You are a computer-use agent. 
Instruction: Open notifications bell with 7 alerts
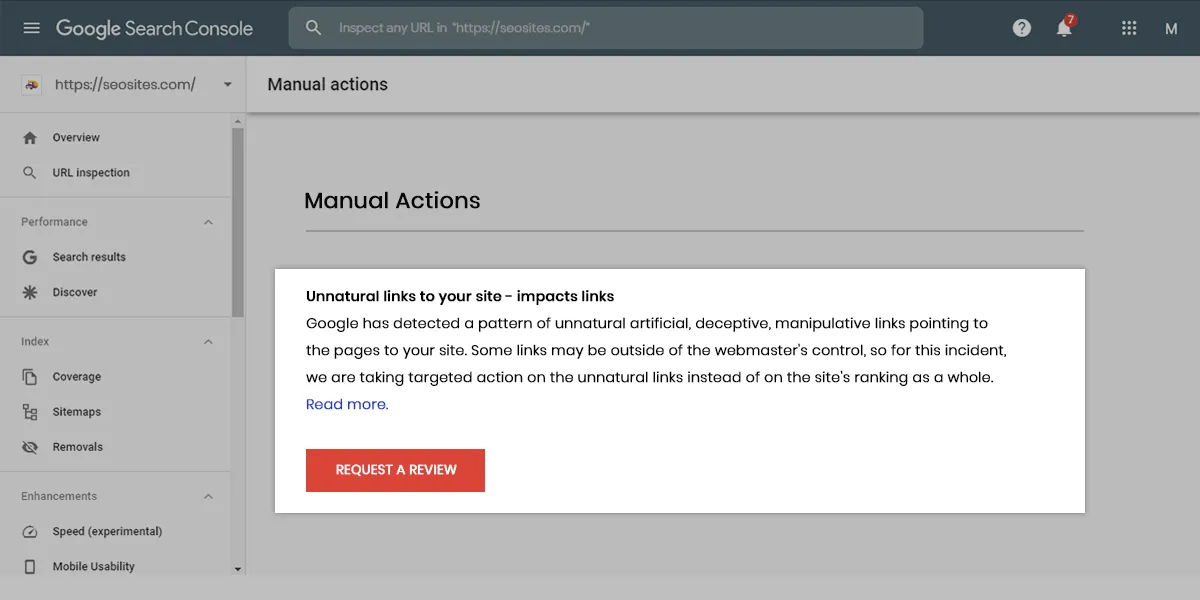1064,28
